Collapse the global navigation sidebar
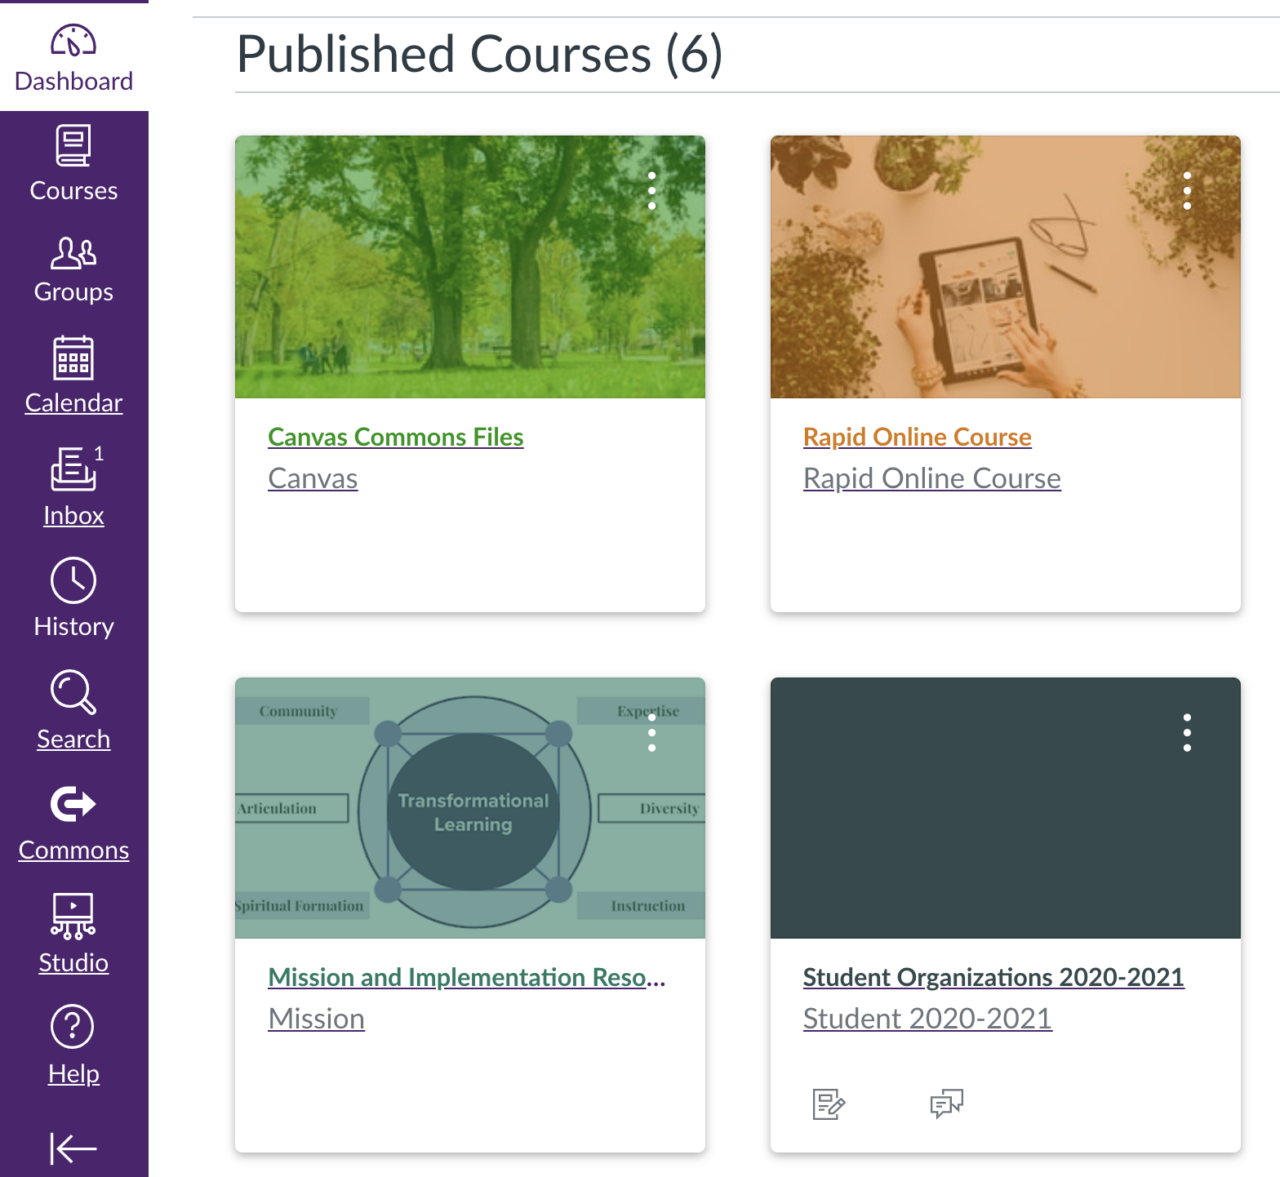The width and height of the screenshot is (1280, 1177). pos(73,1148)
